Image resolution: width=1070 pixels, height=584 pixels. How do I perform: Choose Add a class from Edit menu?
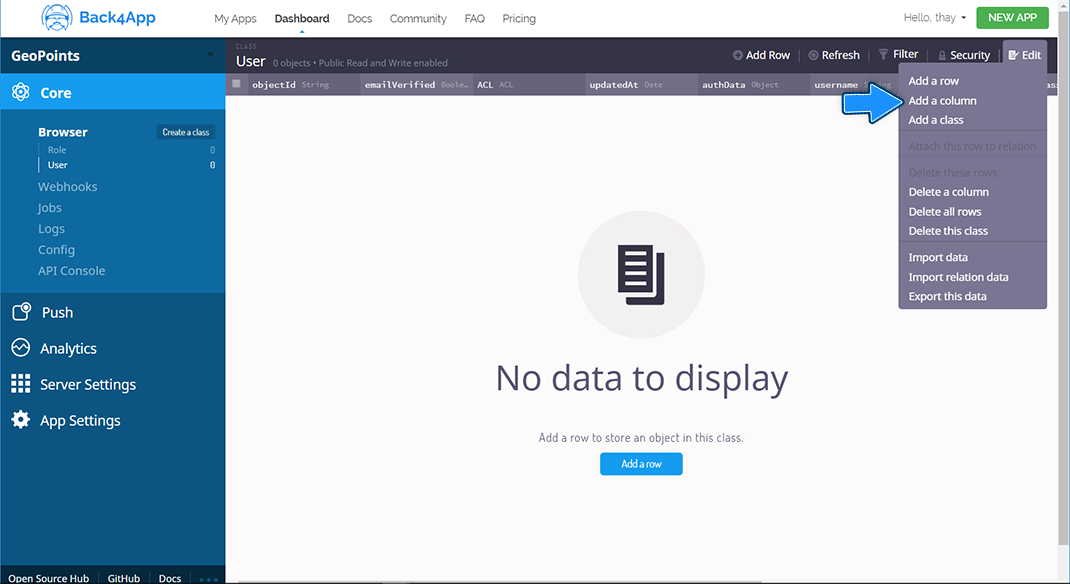point(936,120)
